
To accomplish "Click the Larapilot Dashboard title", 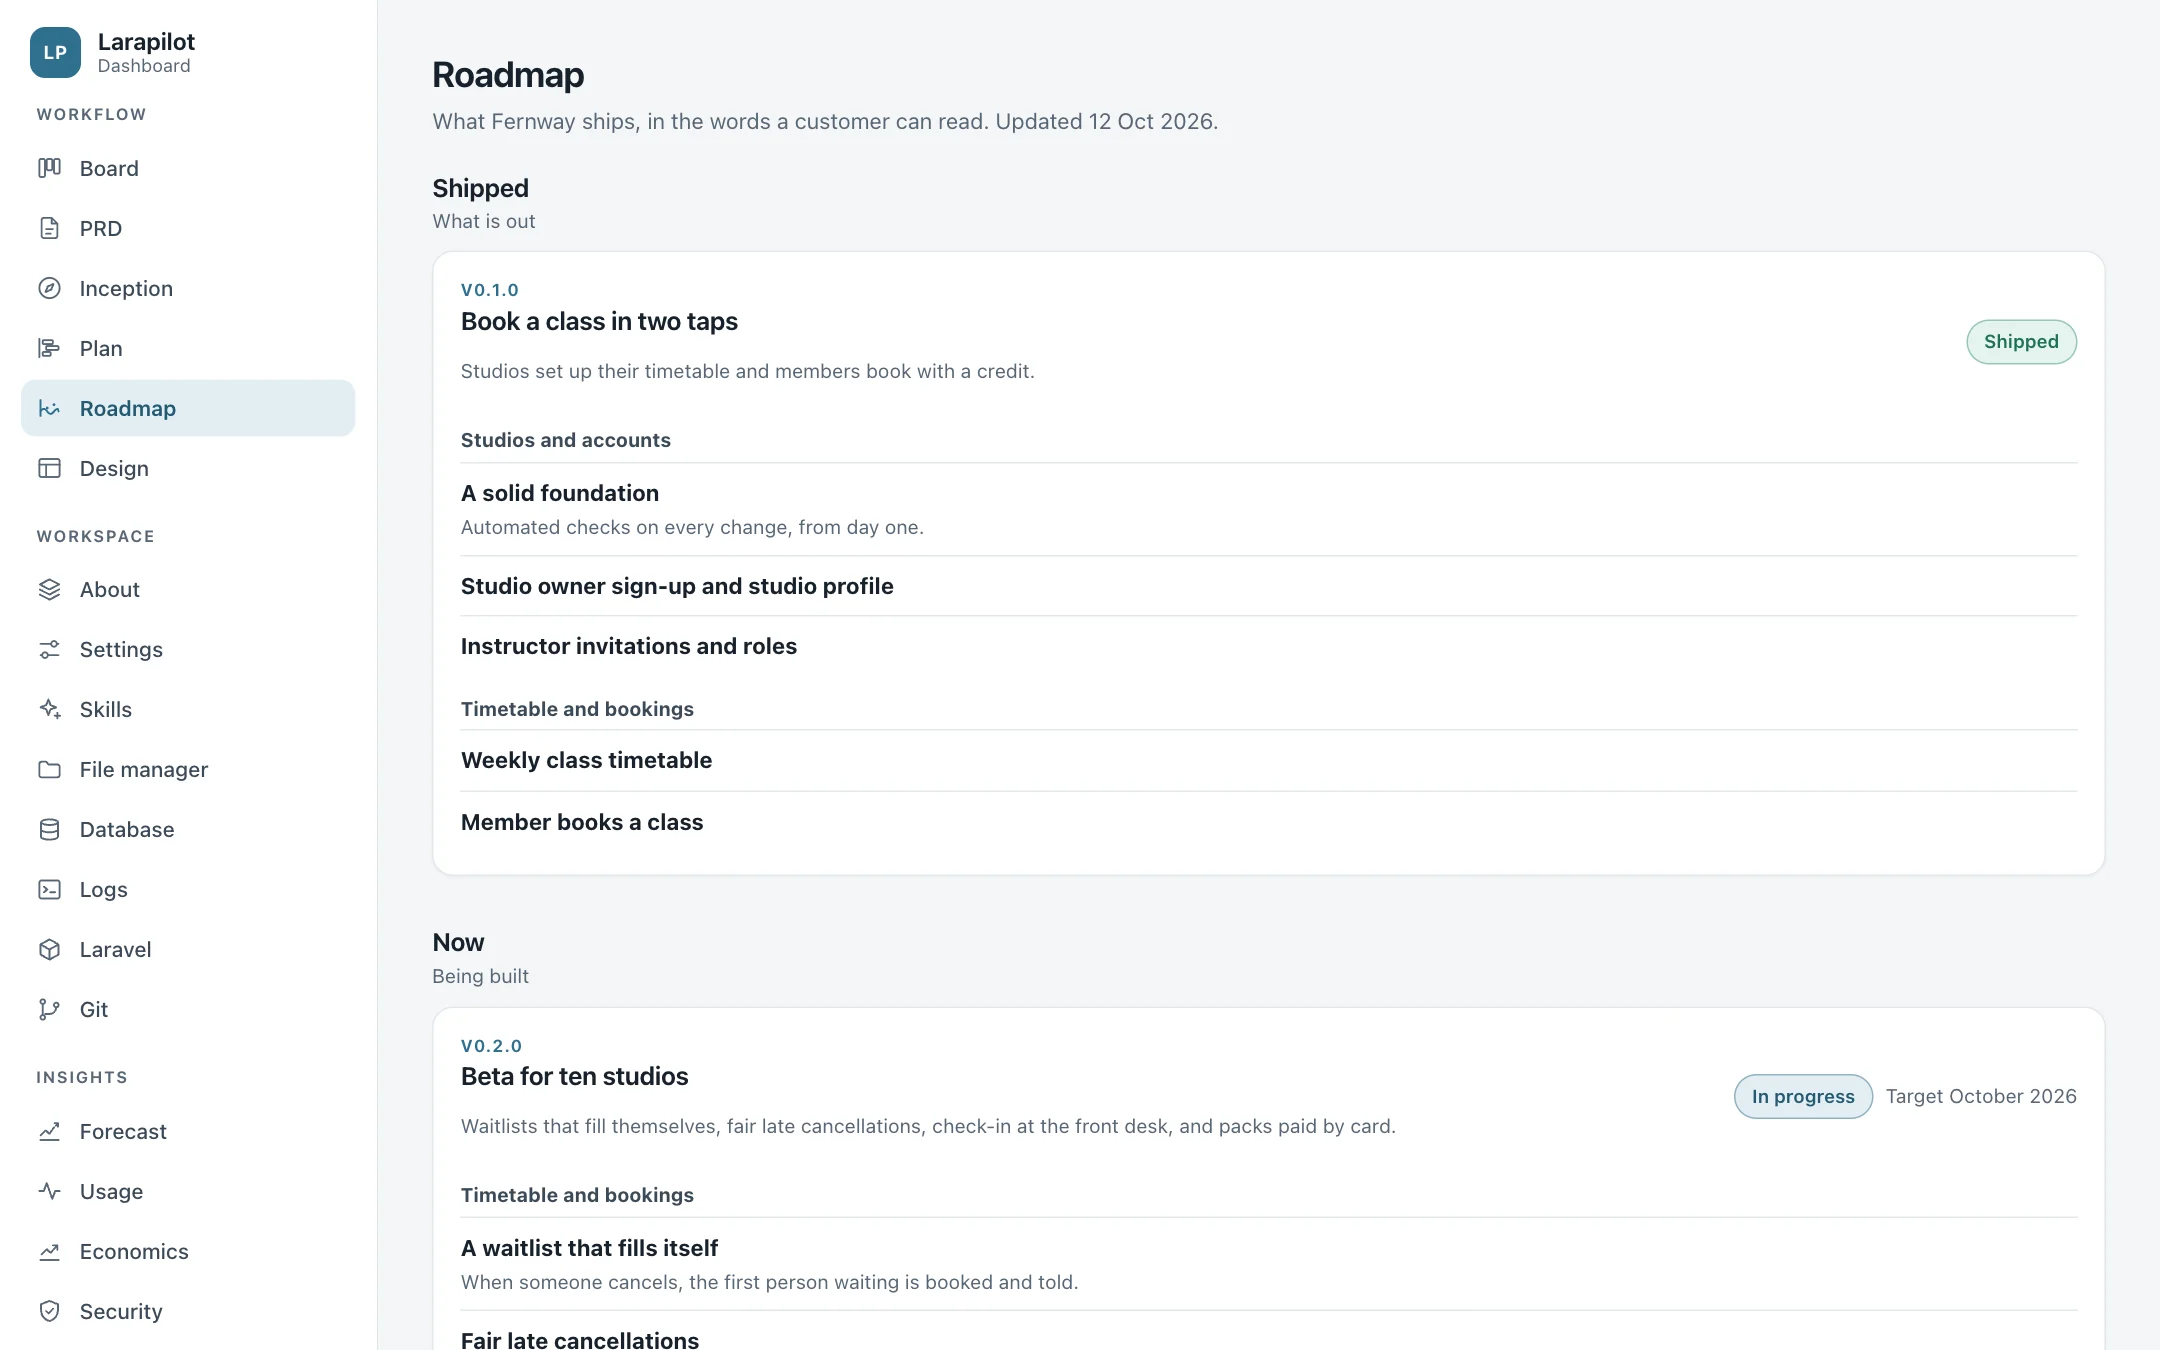I will tap(146, 52).
